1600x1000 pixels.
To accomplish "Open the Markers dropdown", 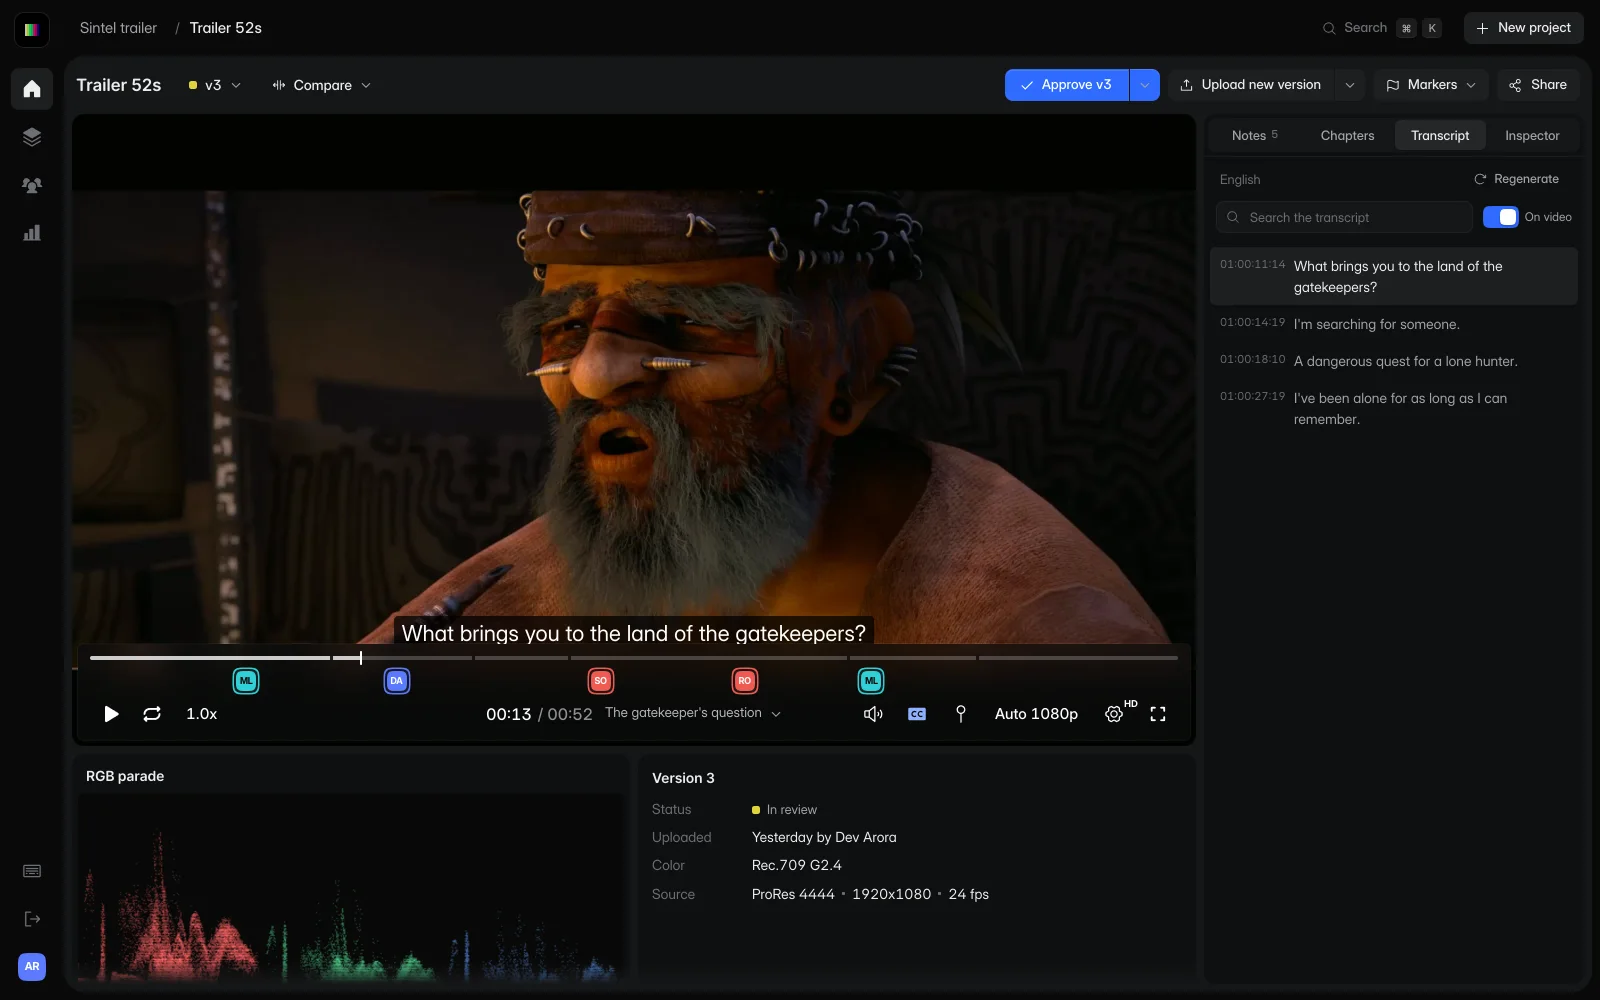I will tap(1431, 85).
